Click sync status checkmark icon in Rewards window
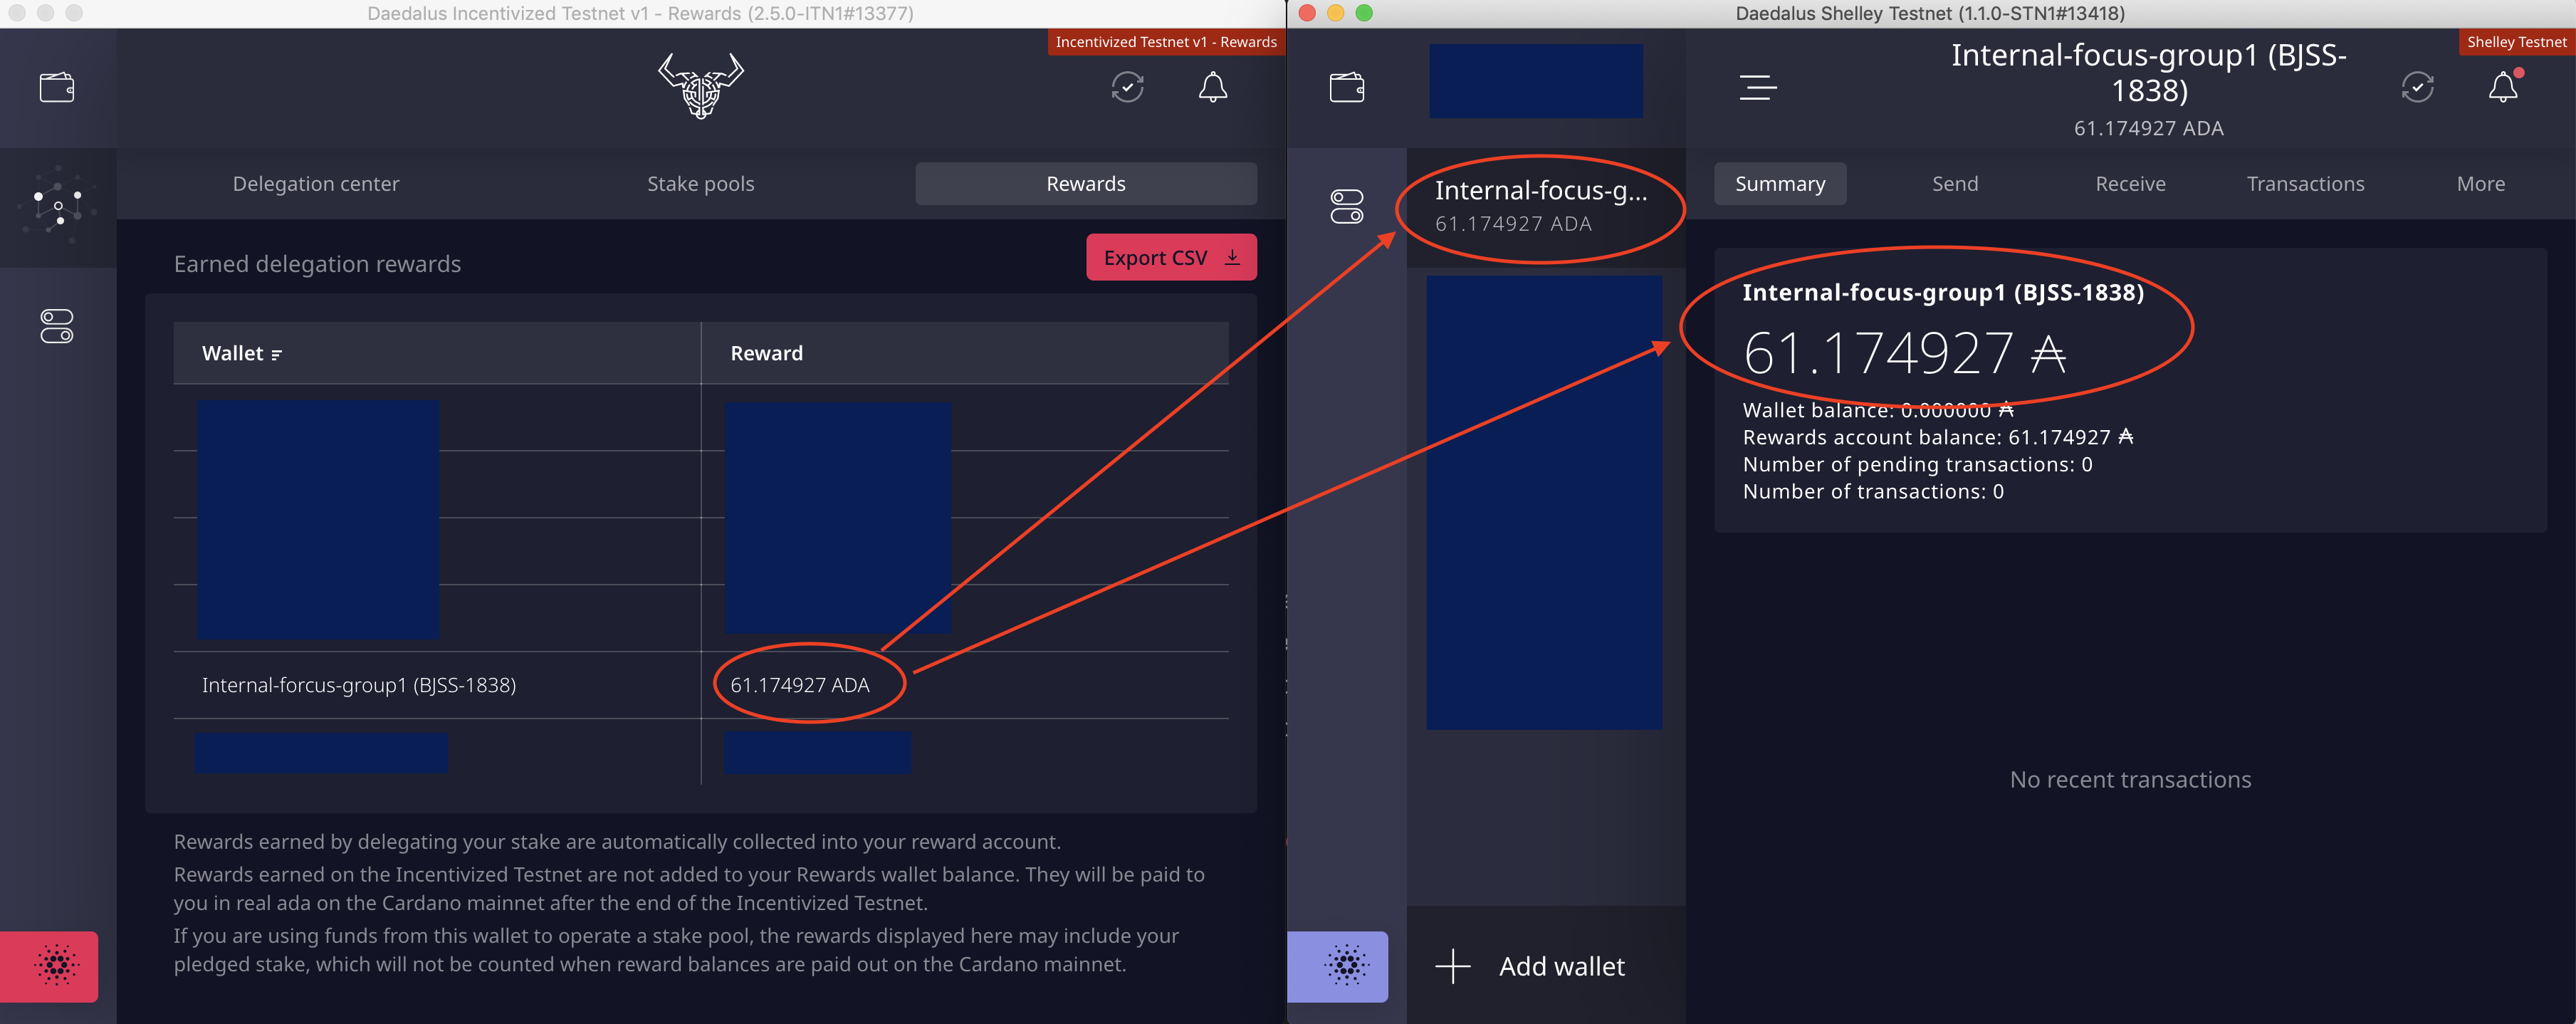The width and height of the screenshot is (2576, 1024). tap(1127, 88)
